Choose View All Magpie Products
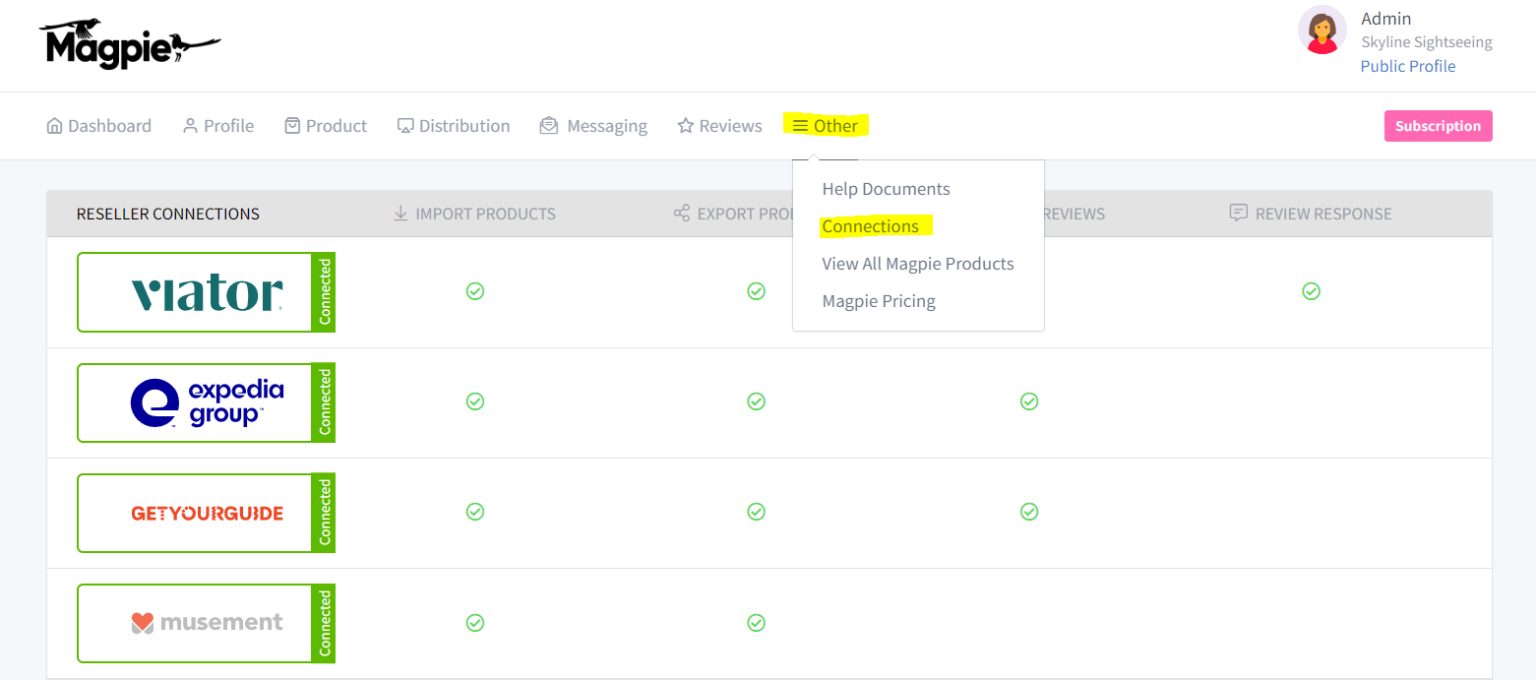 click(x=917, y=264)
